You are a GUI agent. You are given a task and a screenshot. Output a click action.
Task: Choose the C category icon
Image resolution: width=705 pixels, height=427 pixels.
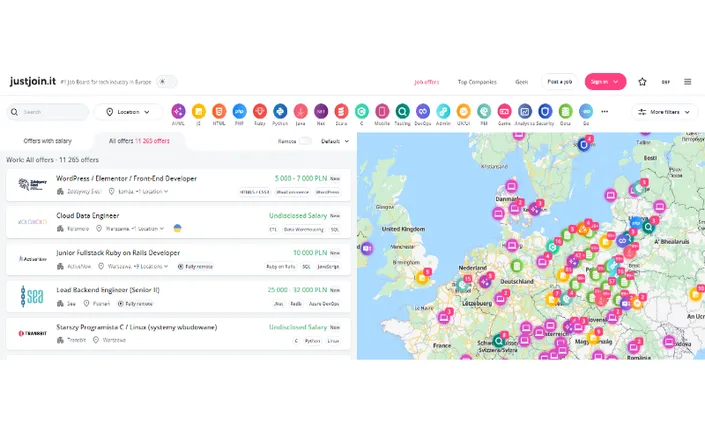(361, 111)
